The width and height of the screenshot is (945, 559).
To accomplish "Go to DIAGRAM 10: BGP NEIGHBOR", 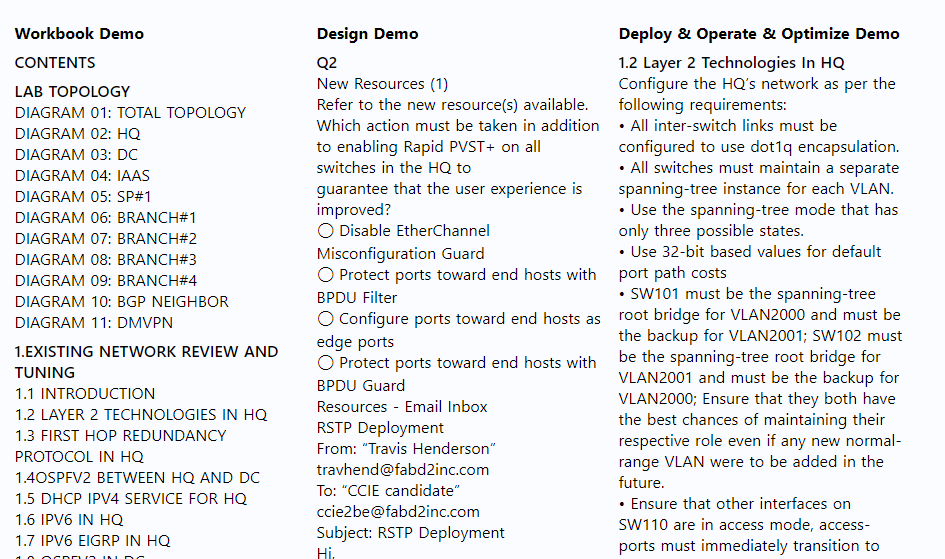I will pos(122,302).
